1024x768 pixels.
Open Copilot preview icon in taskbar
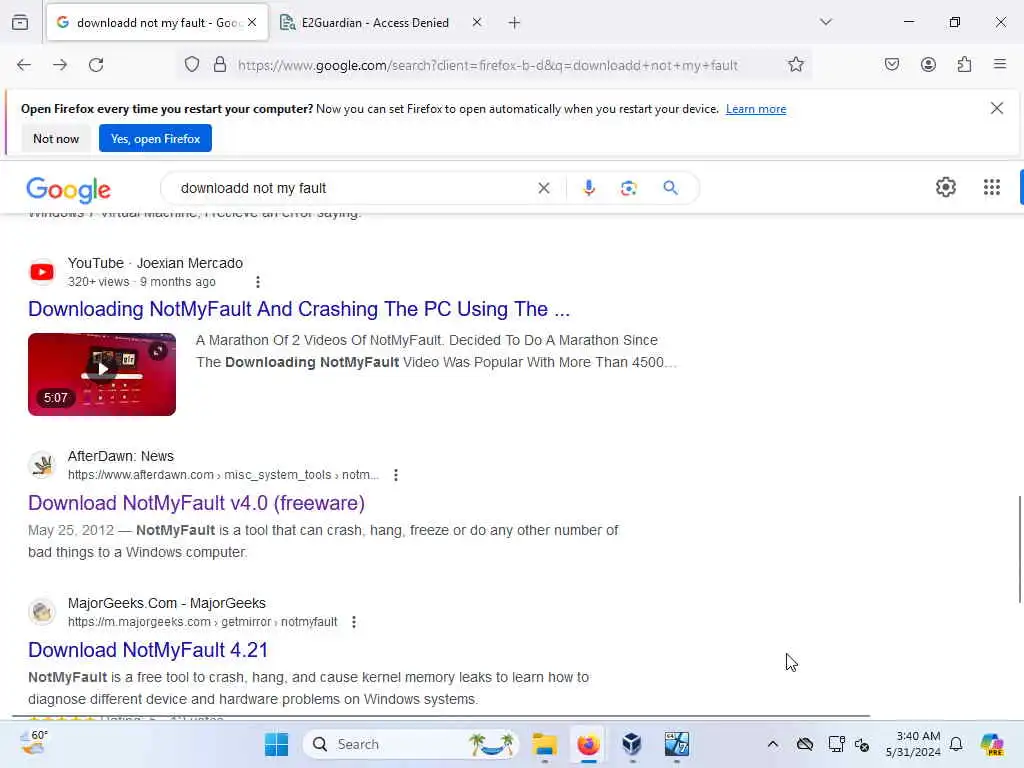coord(992,744)
